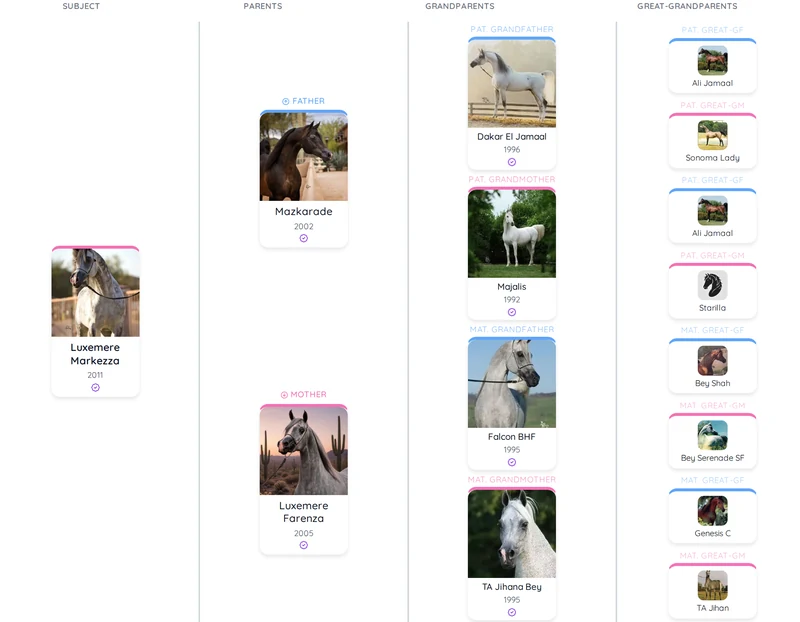Click the Bey Serenade SF name text

[x=712, y=458]
